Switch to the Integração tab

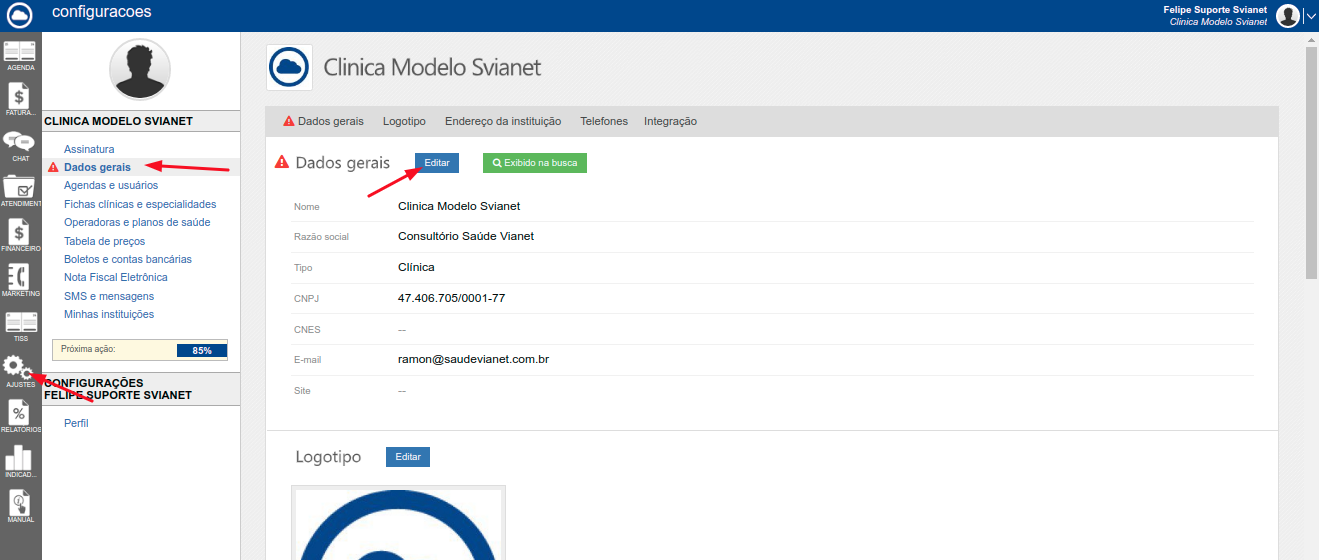click(x=670, y=121)
